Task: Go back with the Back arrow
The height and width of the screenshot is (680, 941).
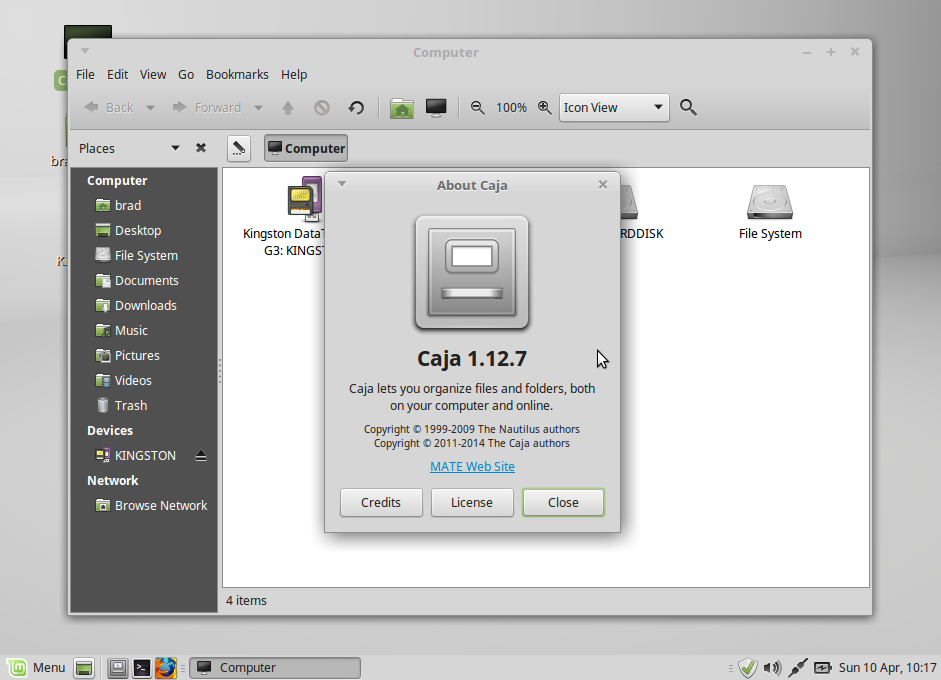Action: [x=109, y=107]
